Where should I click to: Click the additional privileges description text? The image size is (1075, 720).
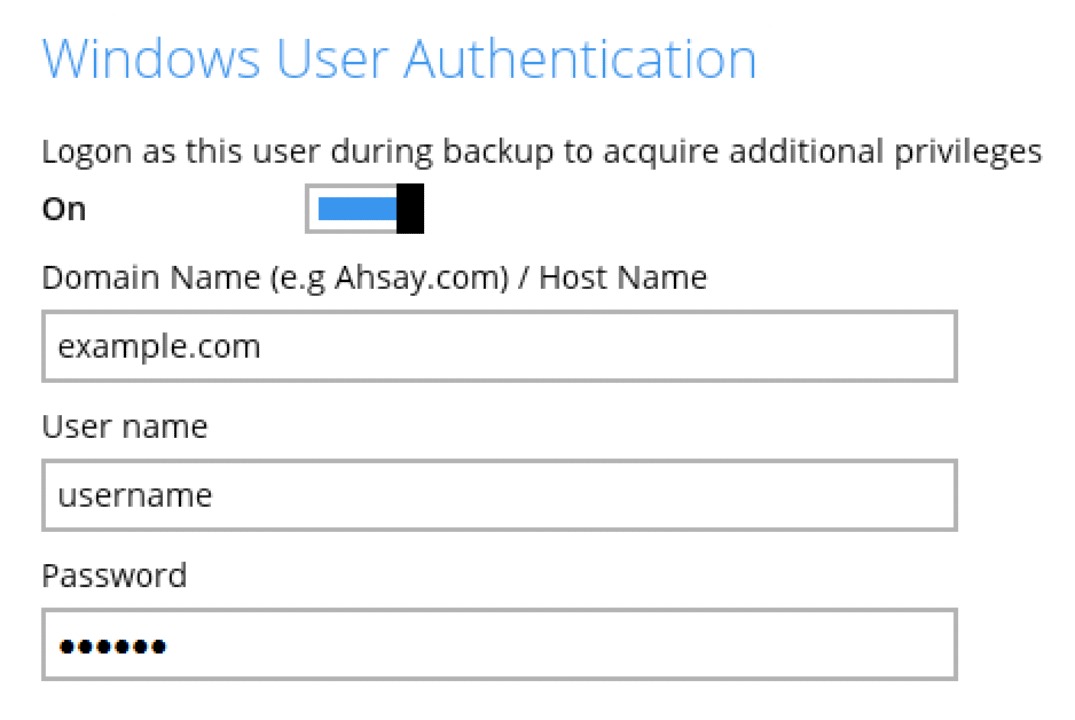pos(541,151)
